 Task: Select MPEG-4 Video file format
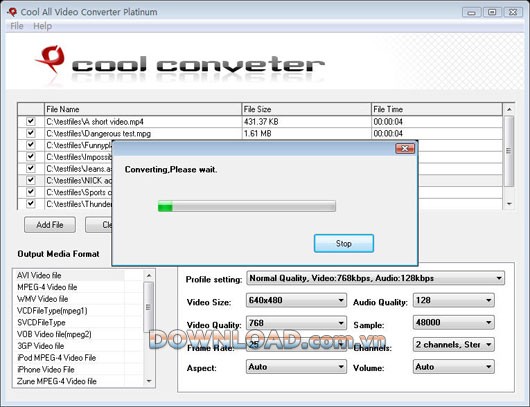pos(47,287)
